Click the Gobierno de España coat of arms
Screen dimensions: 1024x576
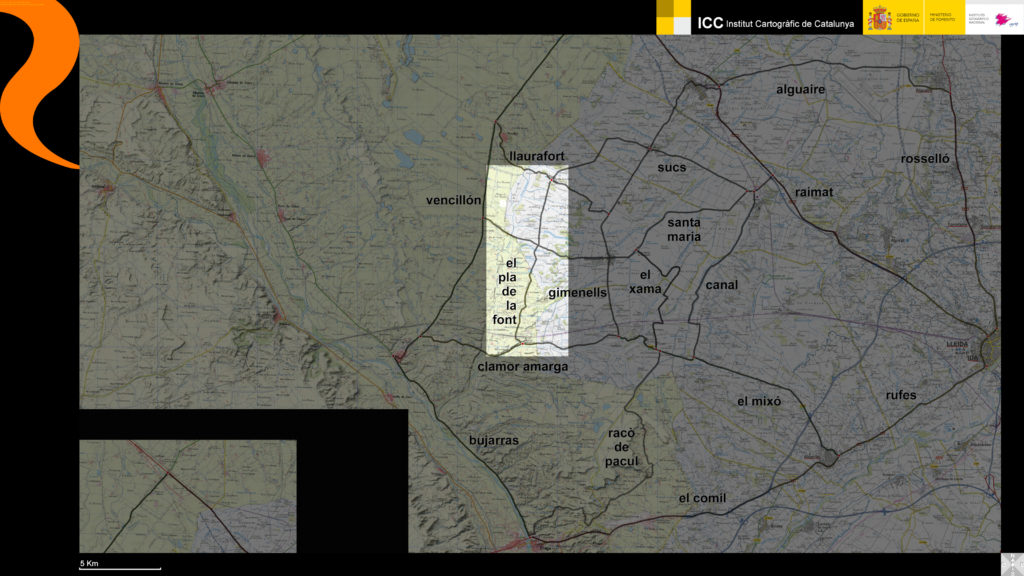click(x=879, y=18)
